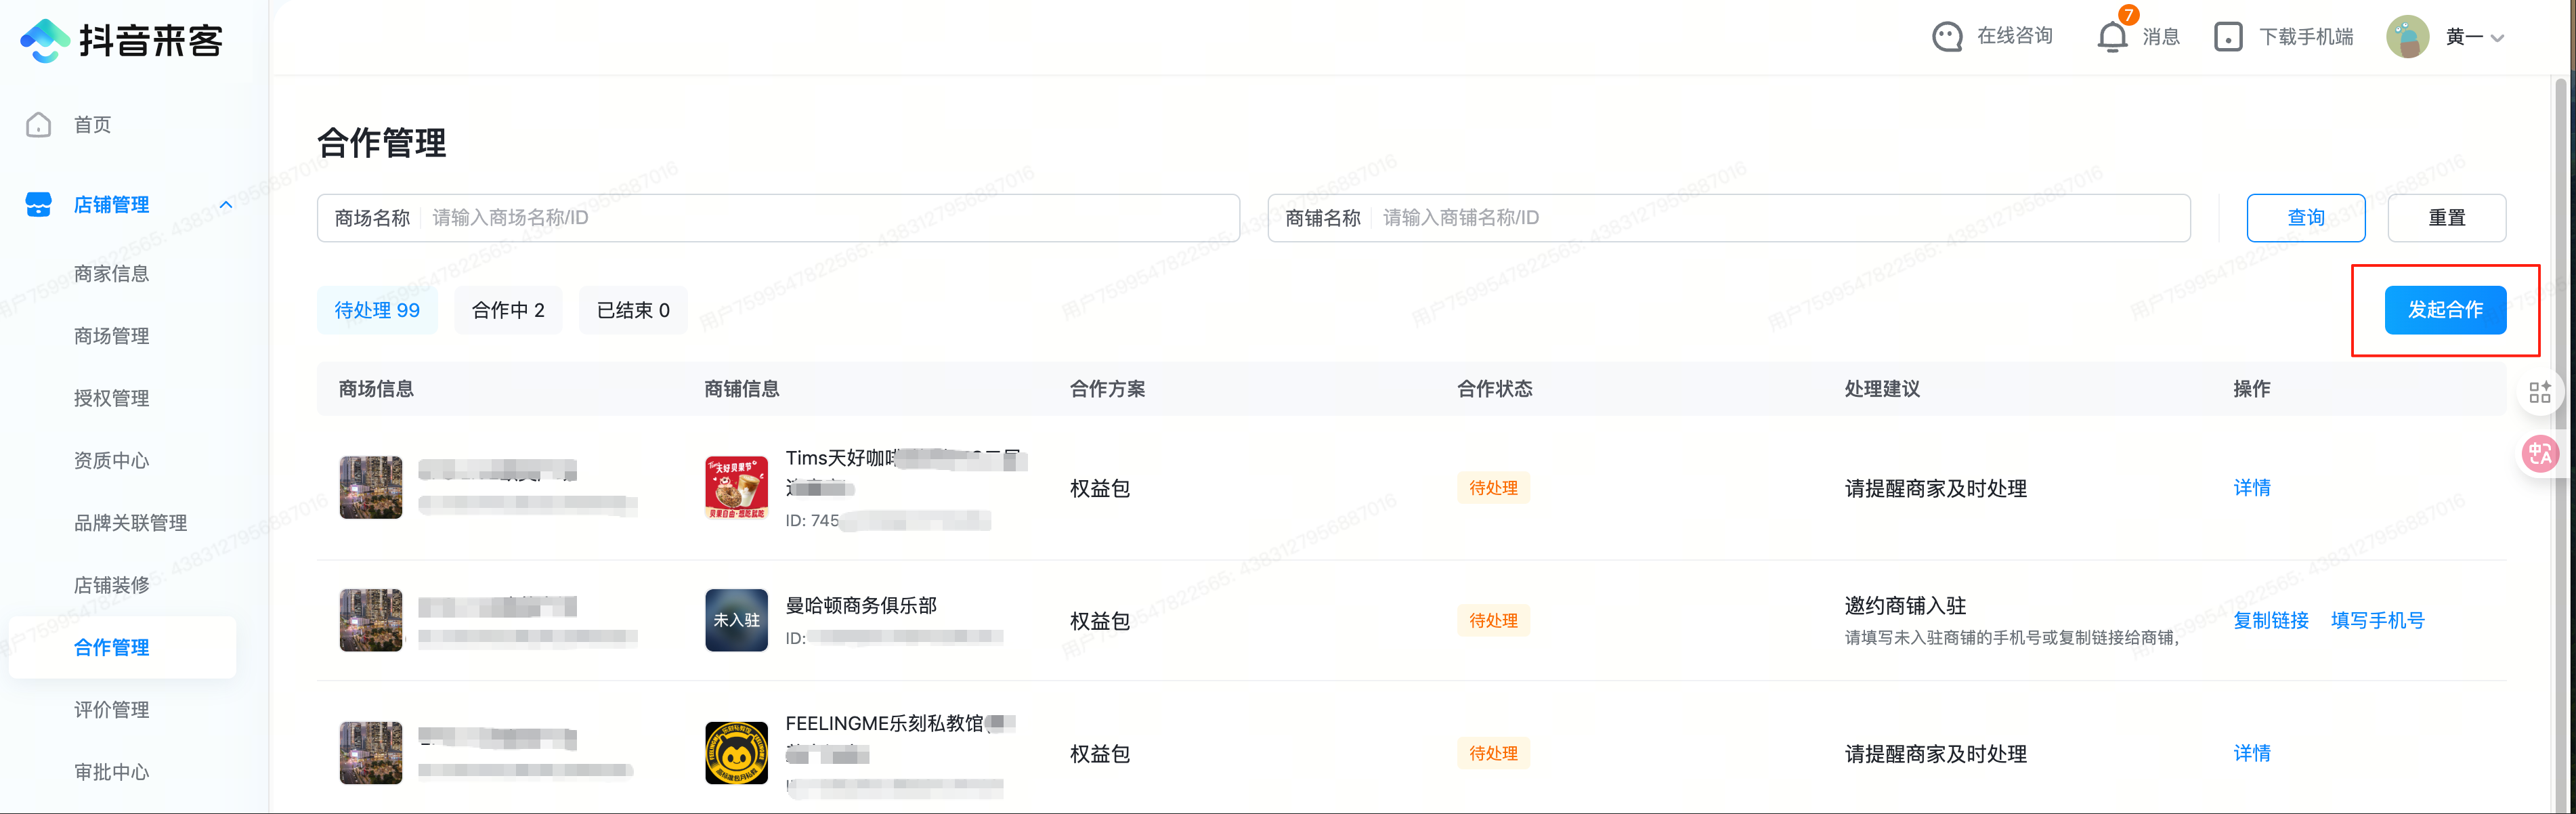
Task: Click the 抖音来客 logo icon
Action: pos(44,40)
